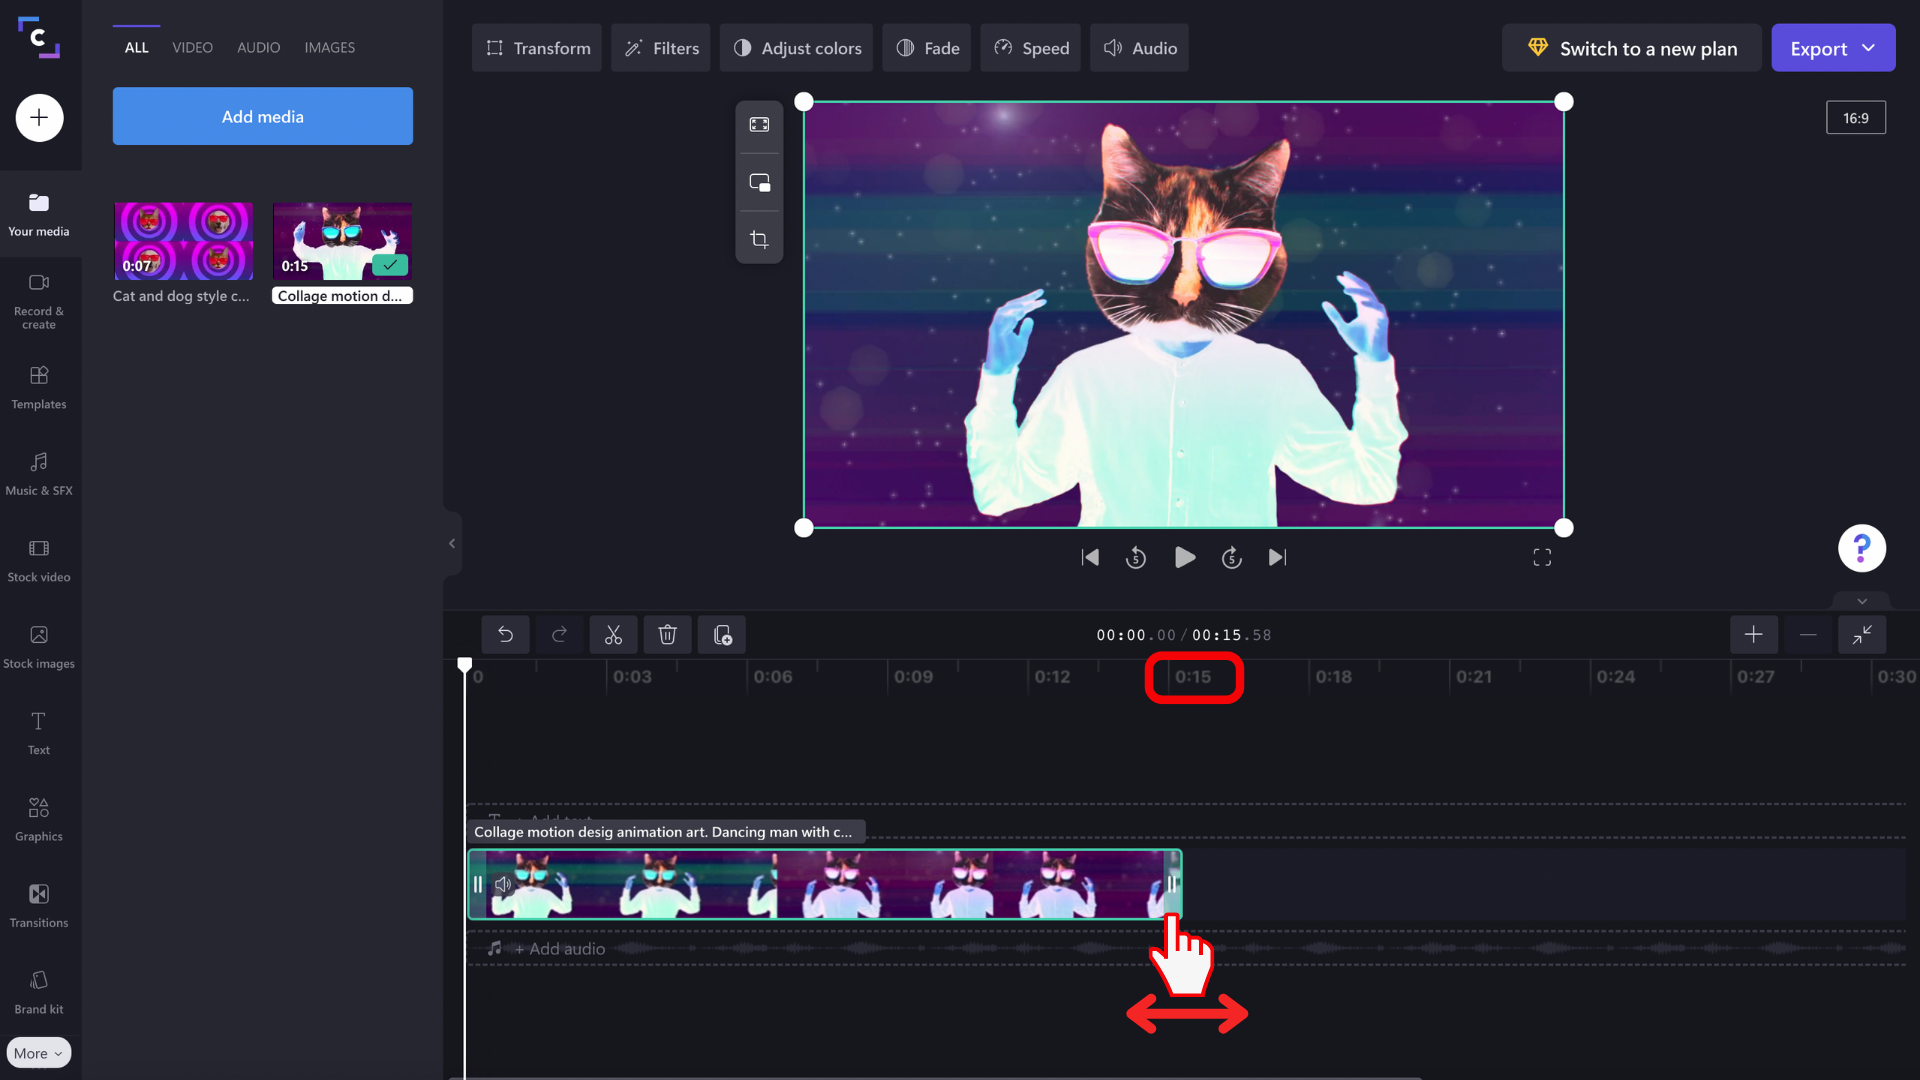
Task: Click Switch to a new plan
Action: (x=1630, y=47)
